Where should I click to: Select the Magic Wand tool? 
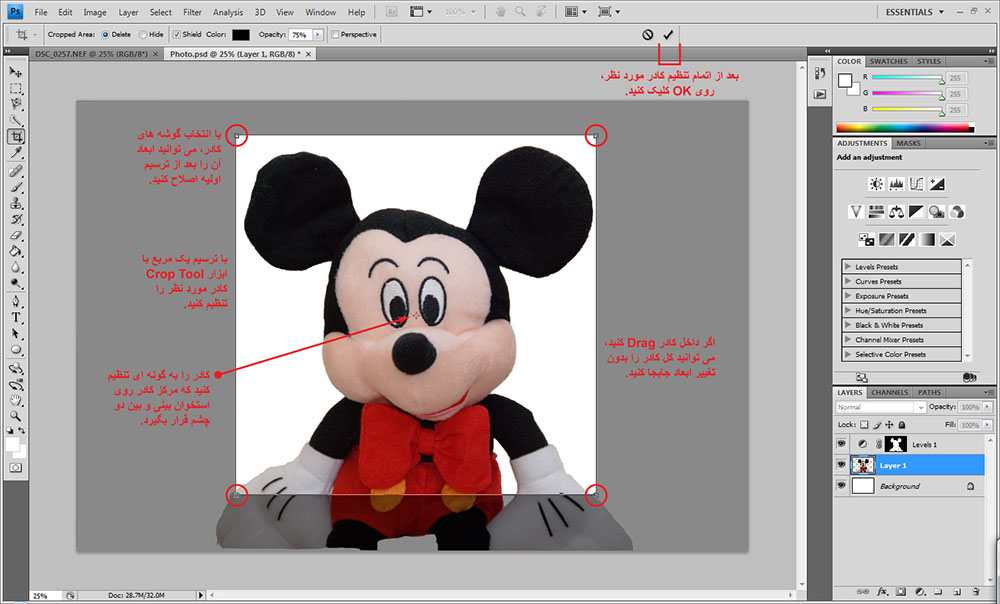[16, 120]
